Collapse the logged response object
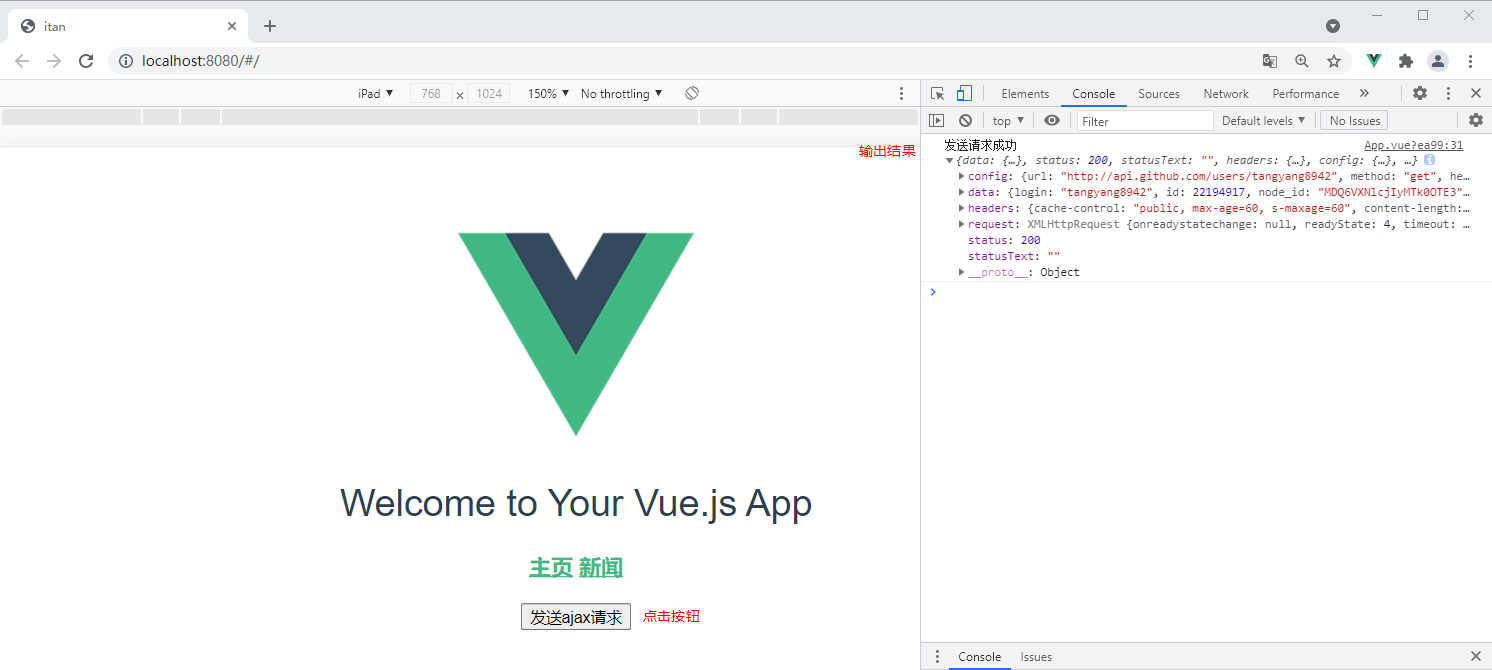This screenshot has width=1492, height=670. pos(948,160)
